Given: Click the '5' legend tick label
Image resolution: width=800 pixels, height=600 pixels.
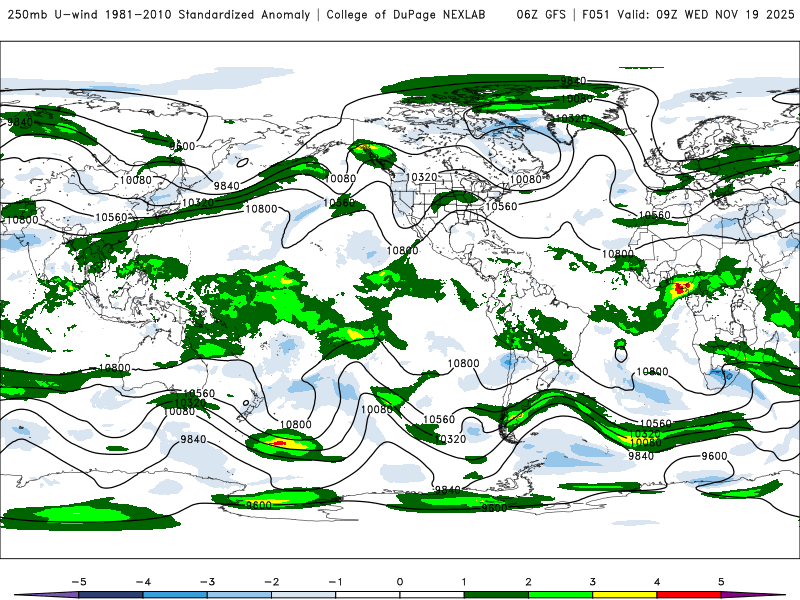Looking at the screenshot, I should 721,582.
